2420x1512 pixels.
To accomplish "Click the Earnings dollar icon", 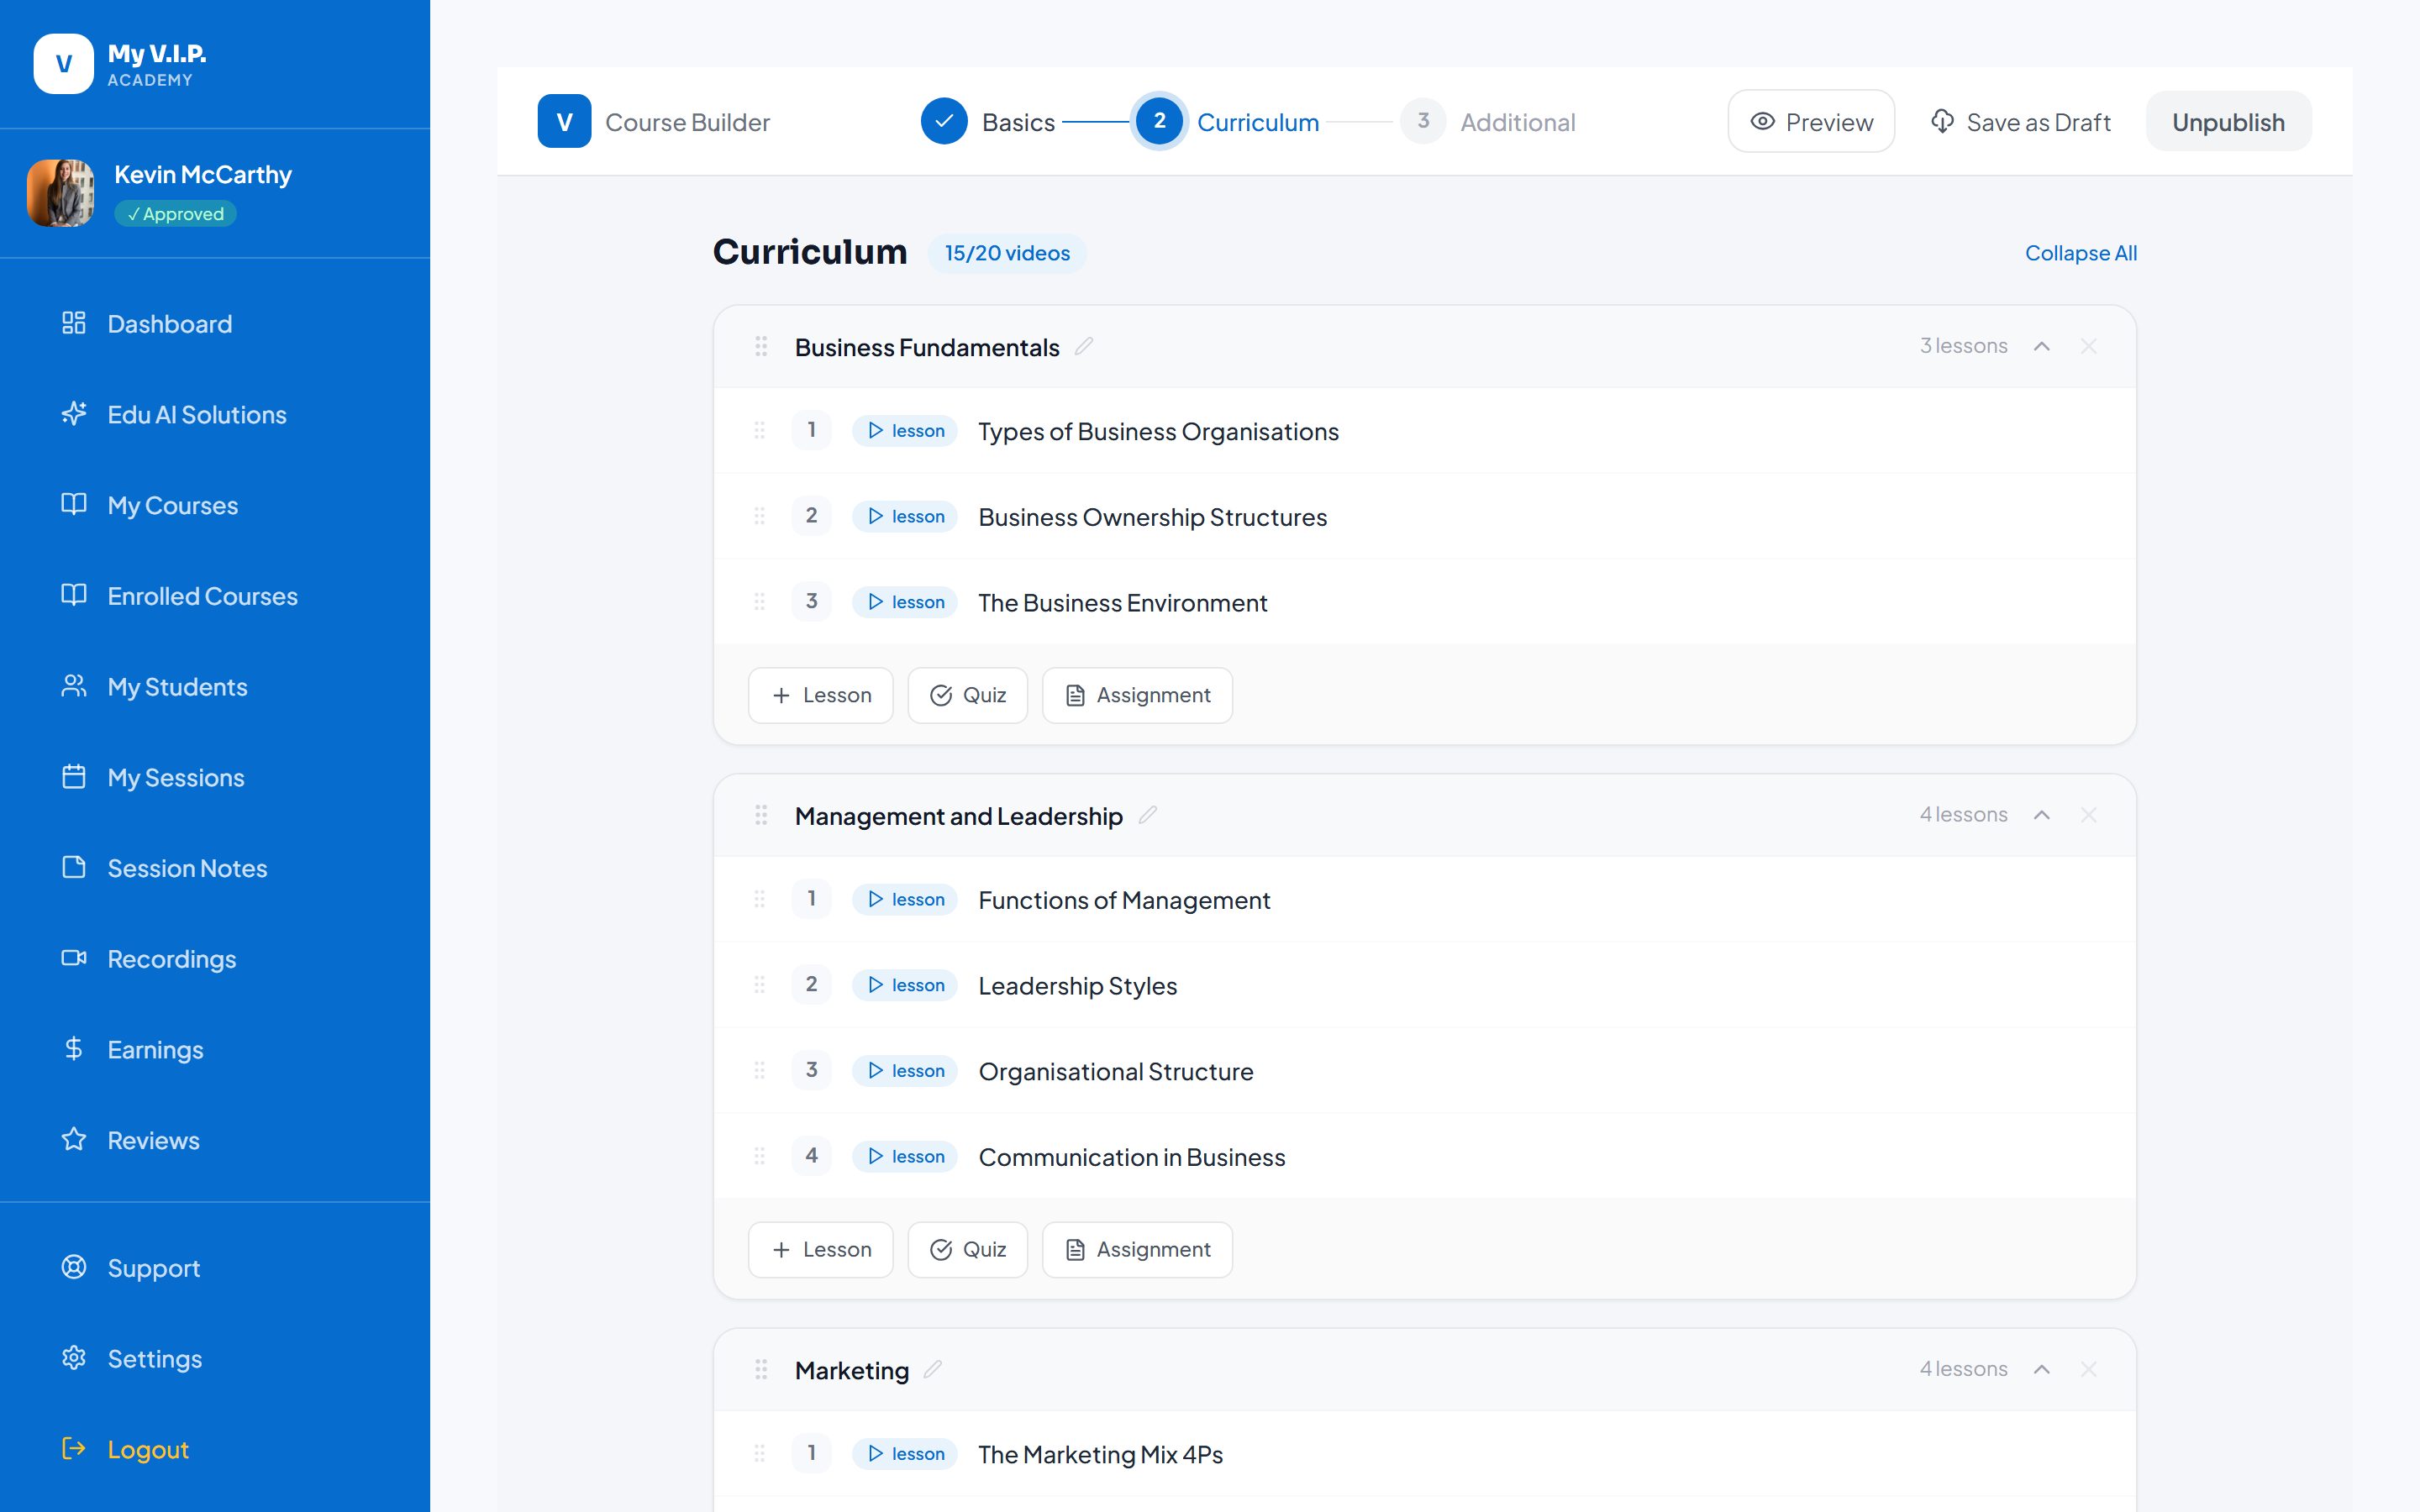I will (74, 1048).
